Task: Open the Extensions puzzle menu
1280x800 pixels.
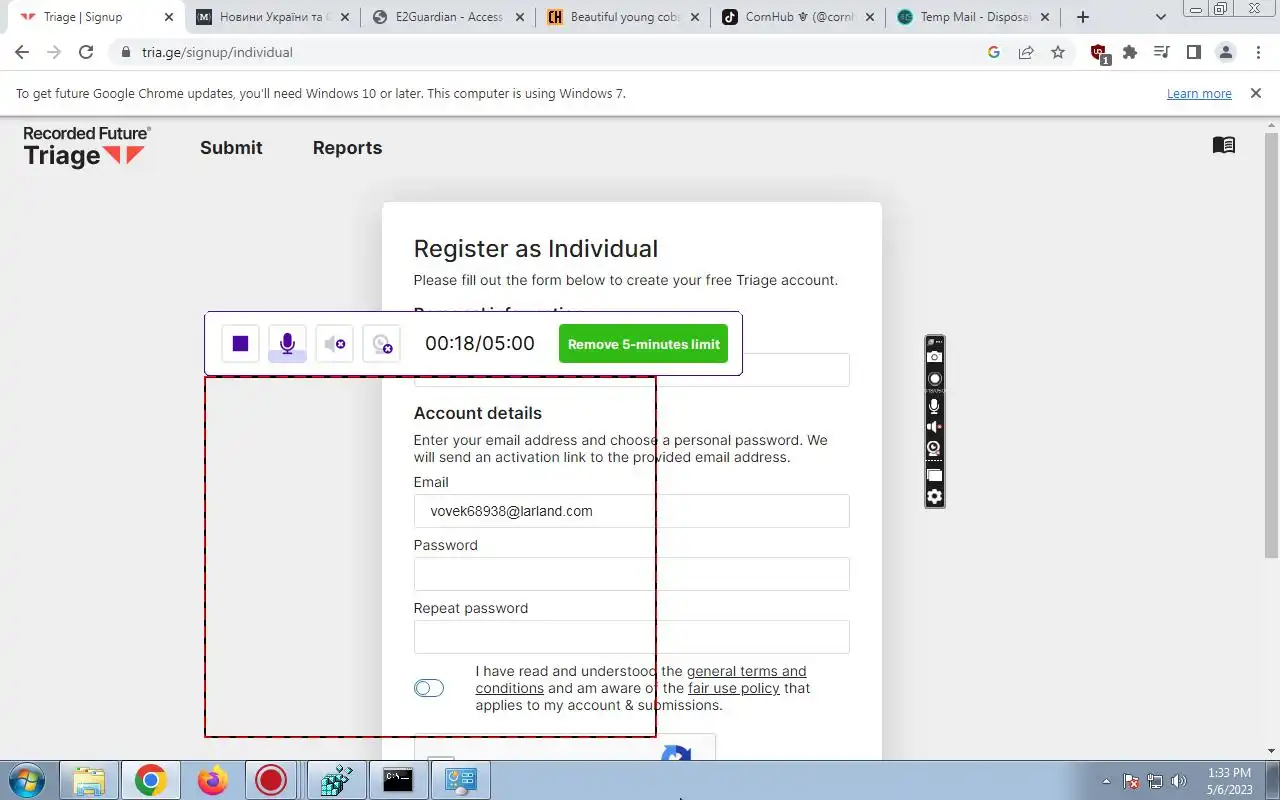Action: coord(1130,52)
